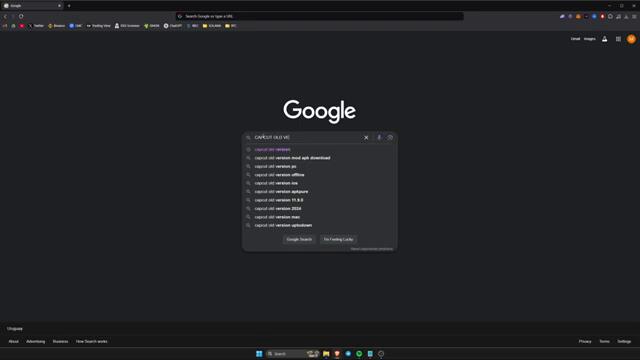Open the Binance bookmark
Viewport: 640px width, 360px height.
pos(57,26)
